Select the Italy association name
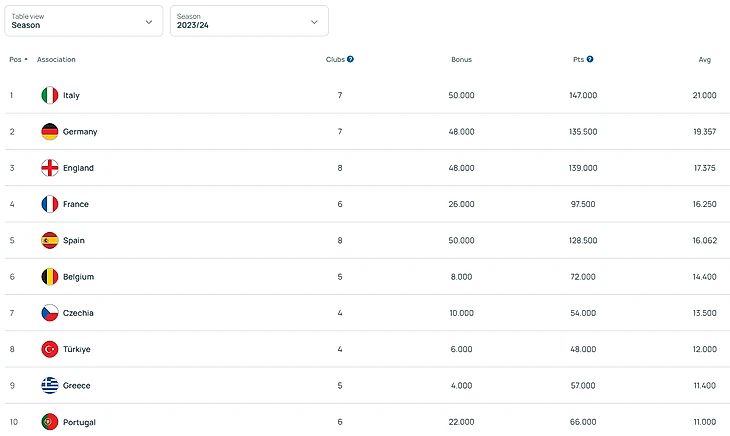The image size is (730, 436). 71,95
